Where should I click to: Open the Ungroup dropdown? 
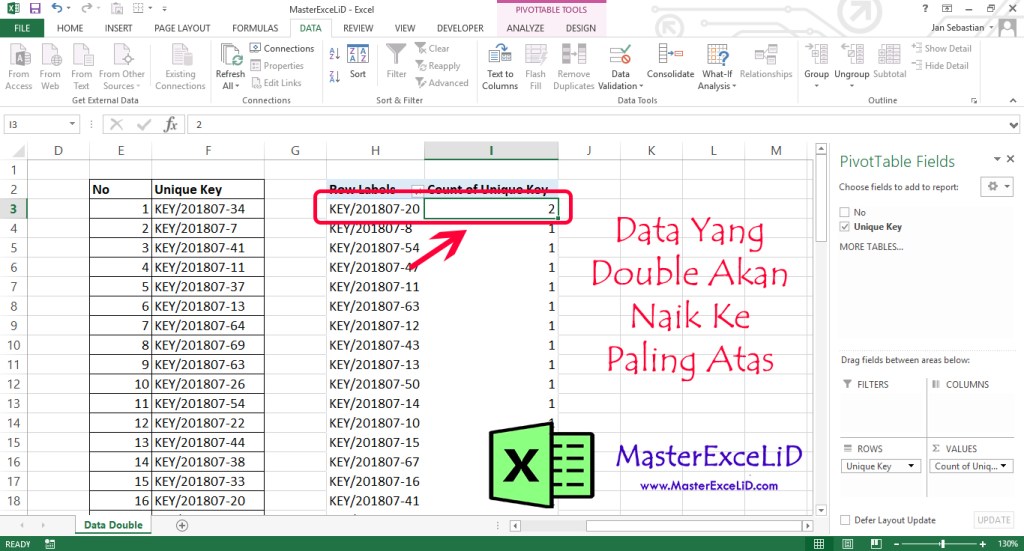[x=852, y=86]
